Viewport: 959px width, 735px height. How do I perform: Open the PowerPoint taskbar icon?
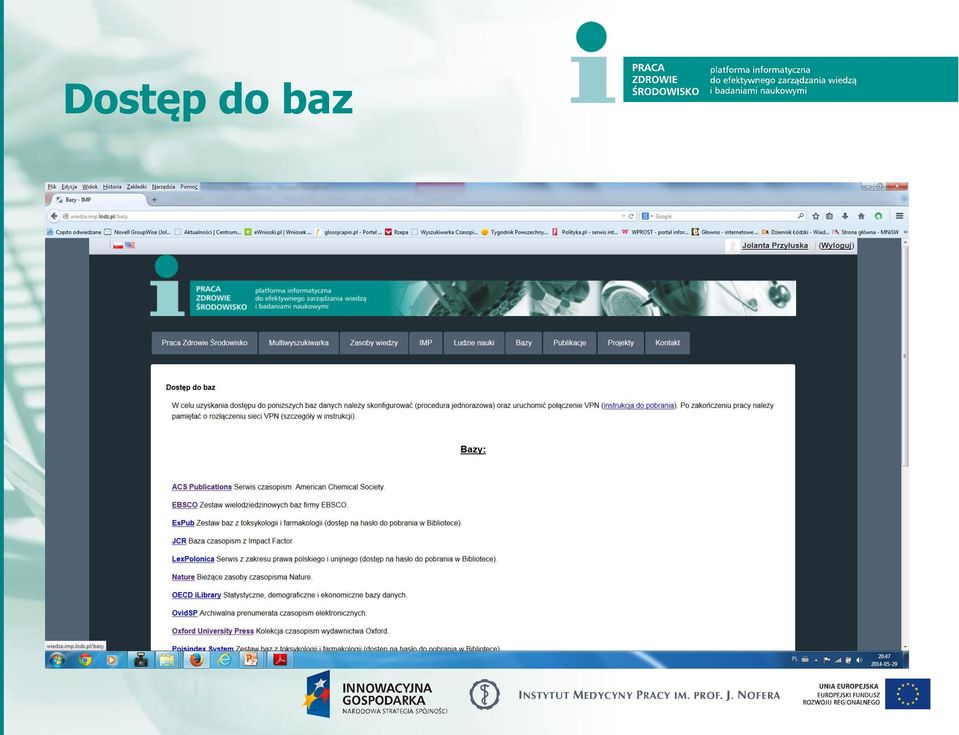(x=251, y=660)
